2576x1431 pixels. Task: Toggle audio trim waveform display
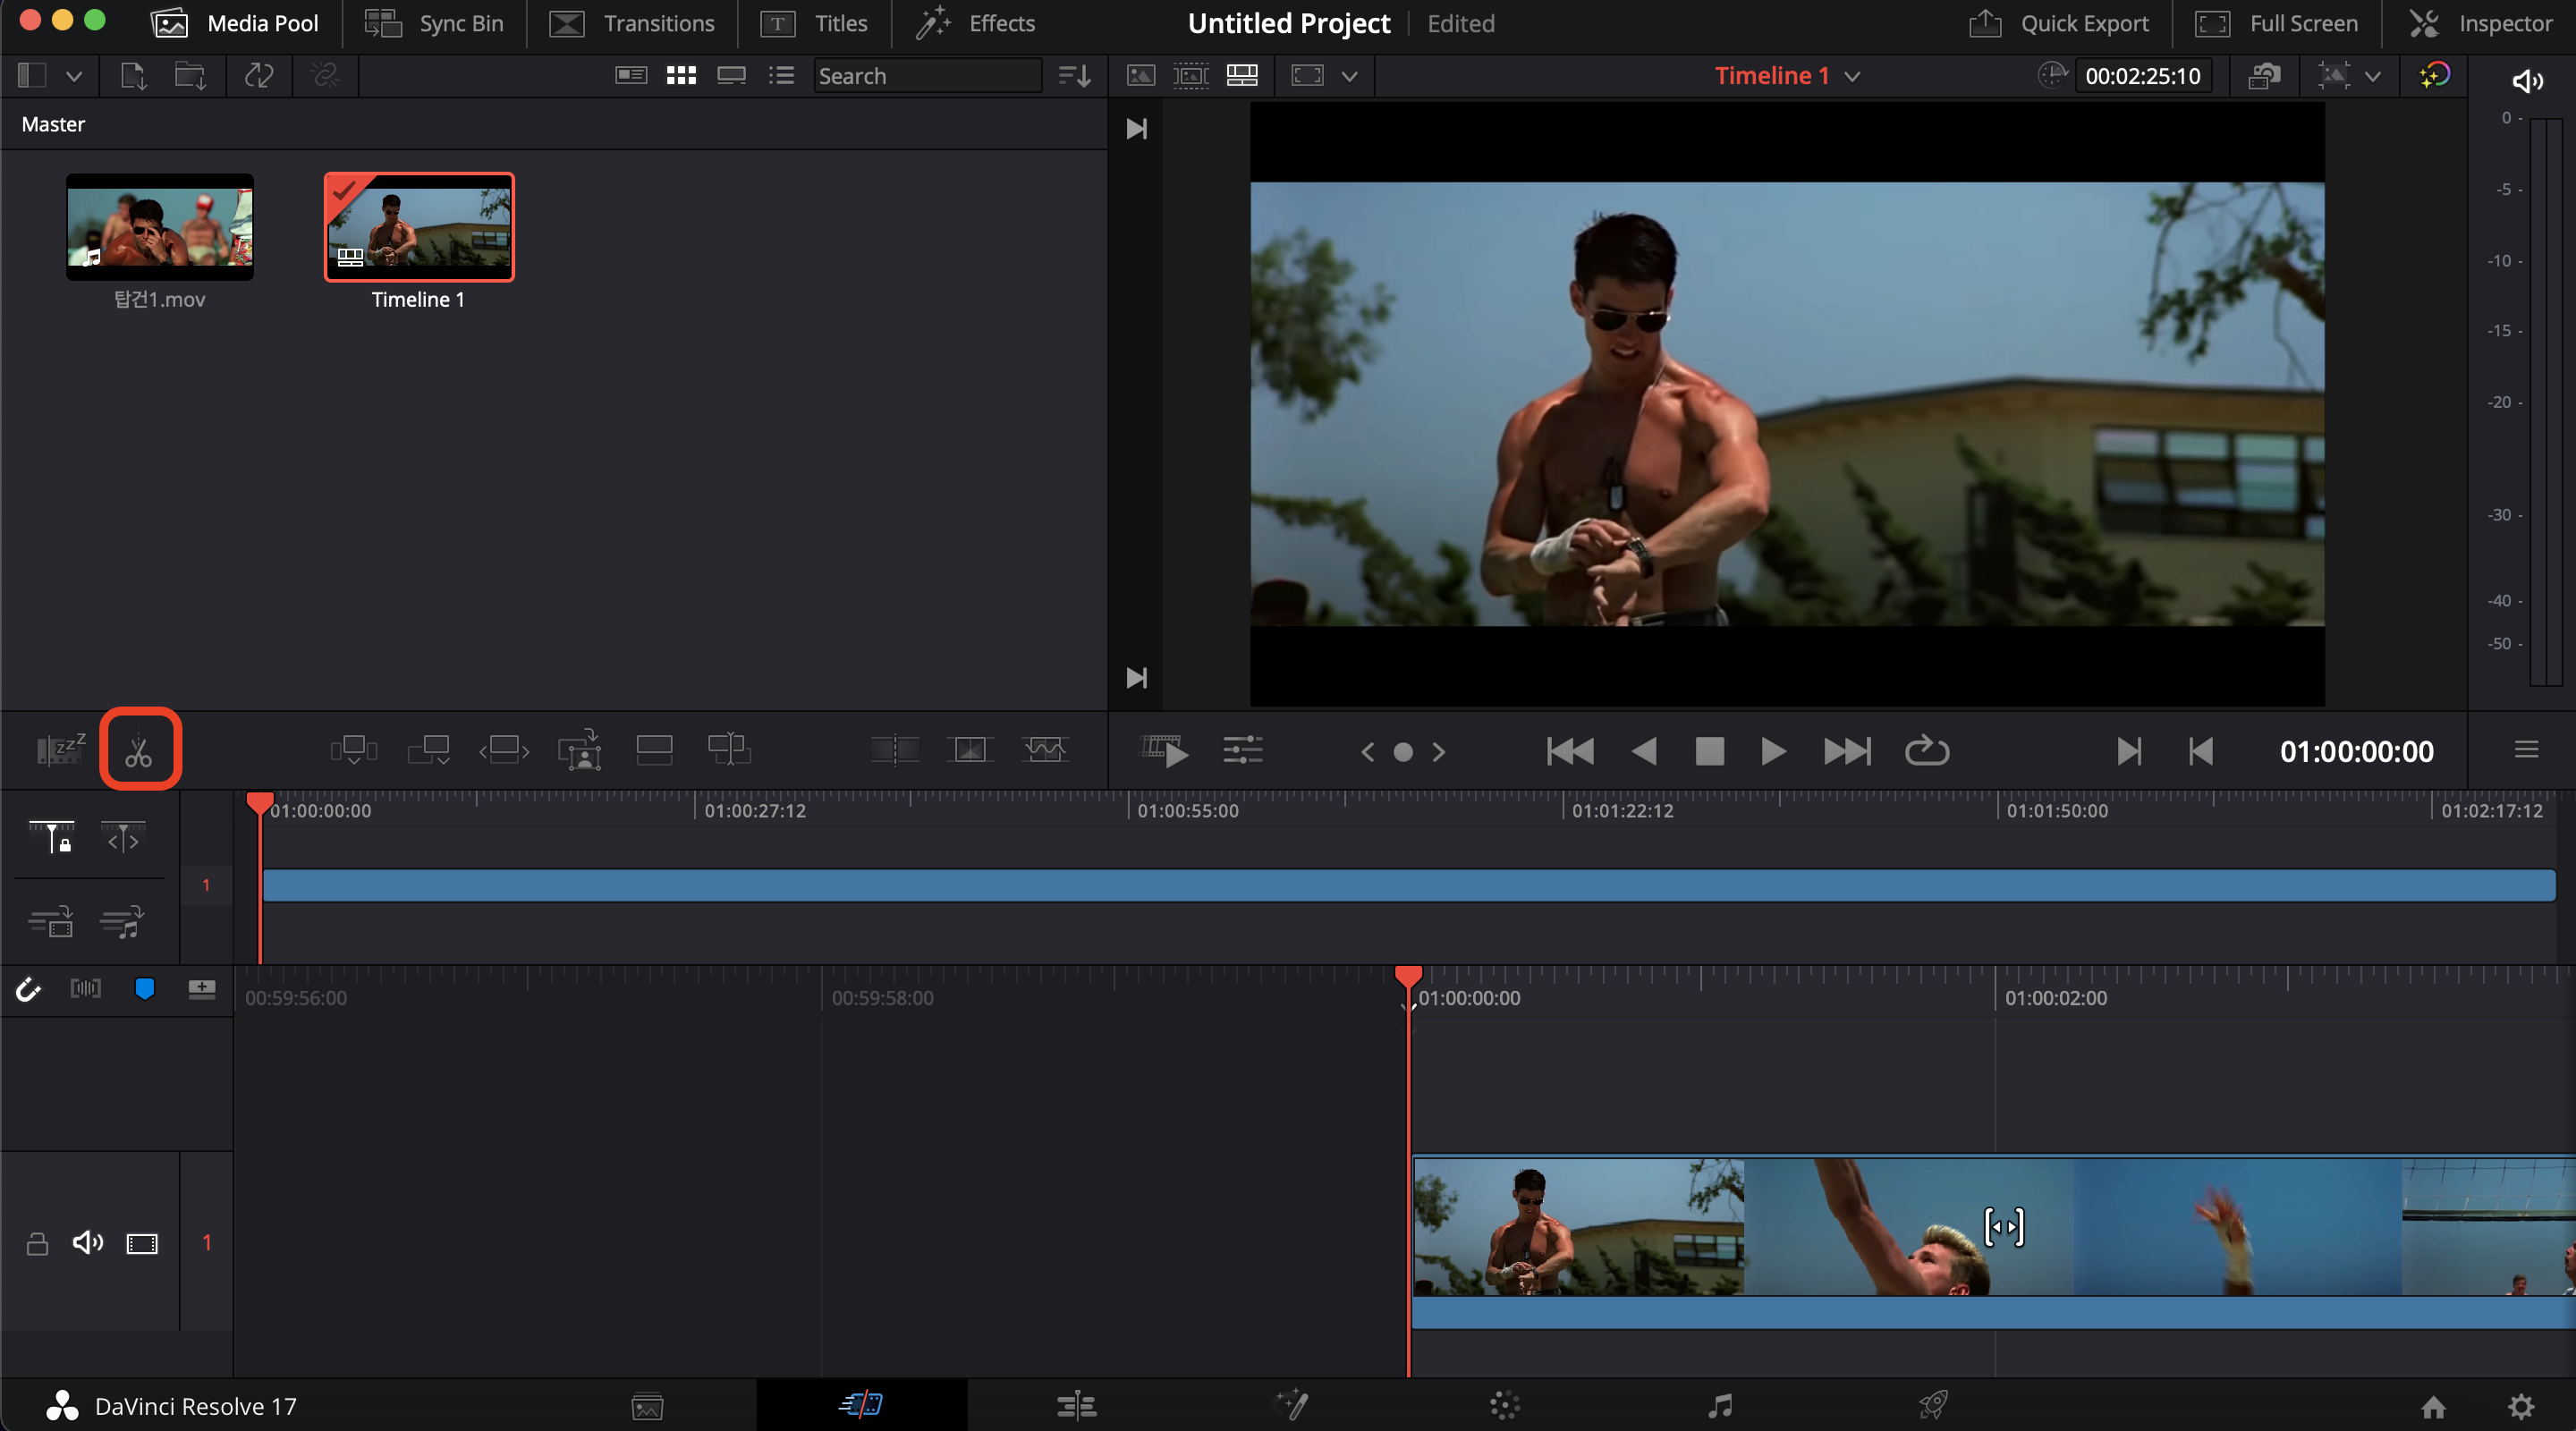[x=85, y=988]
